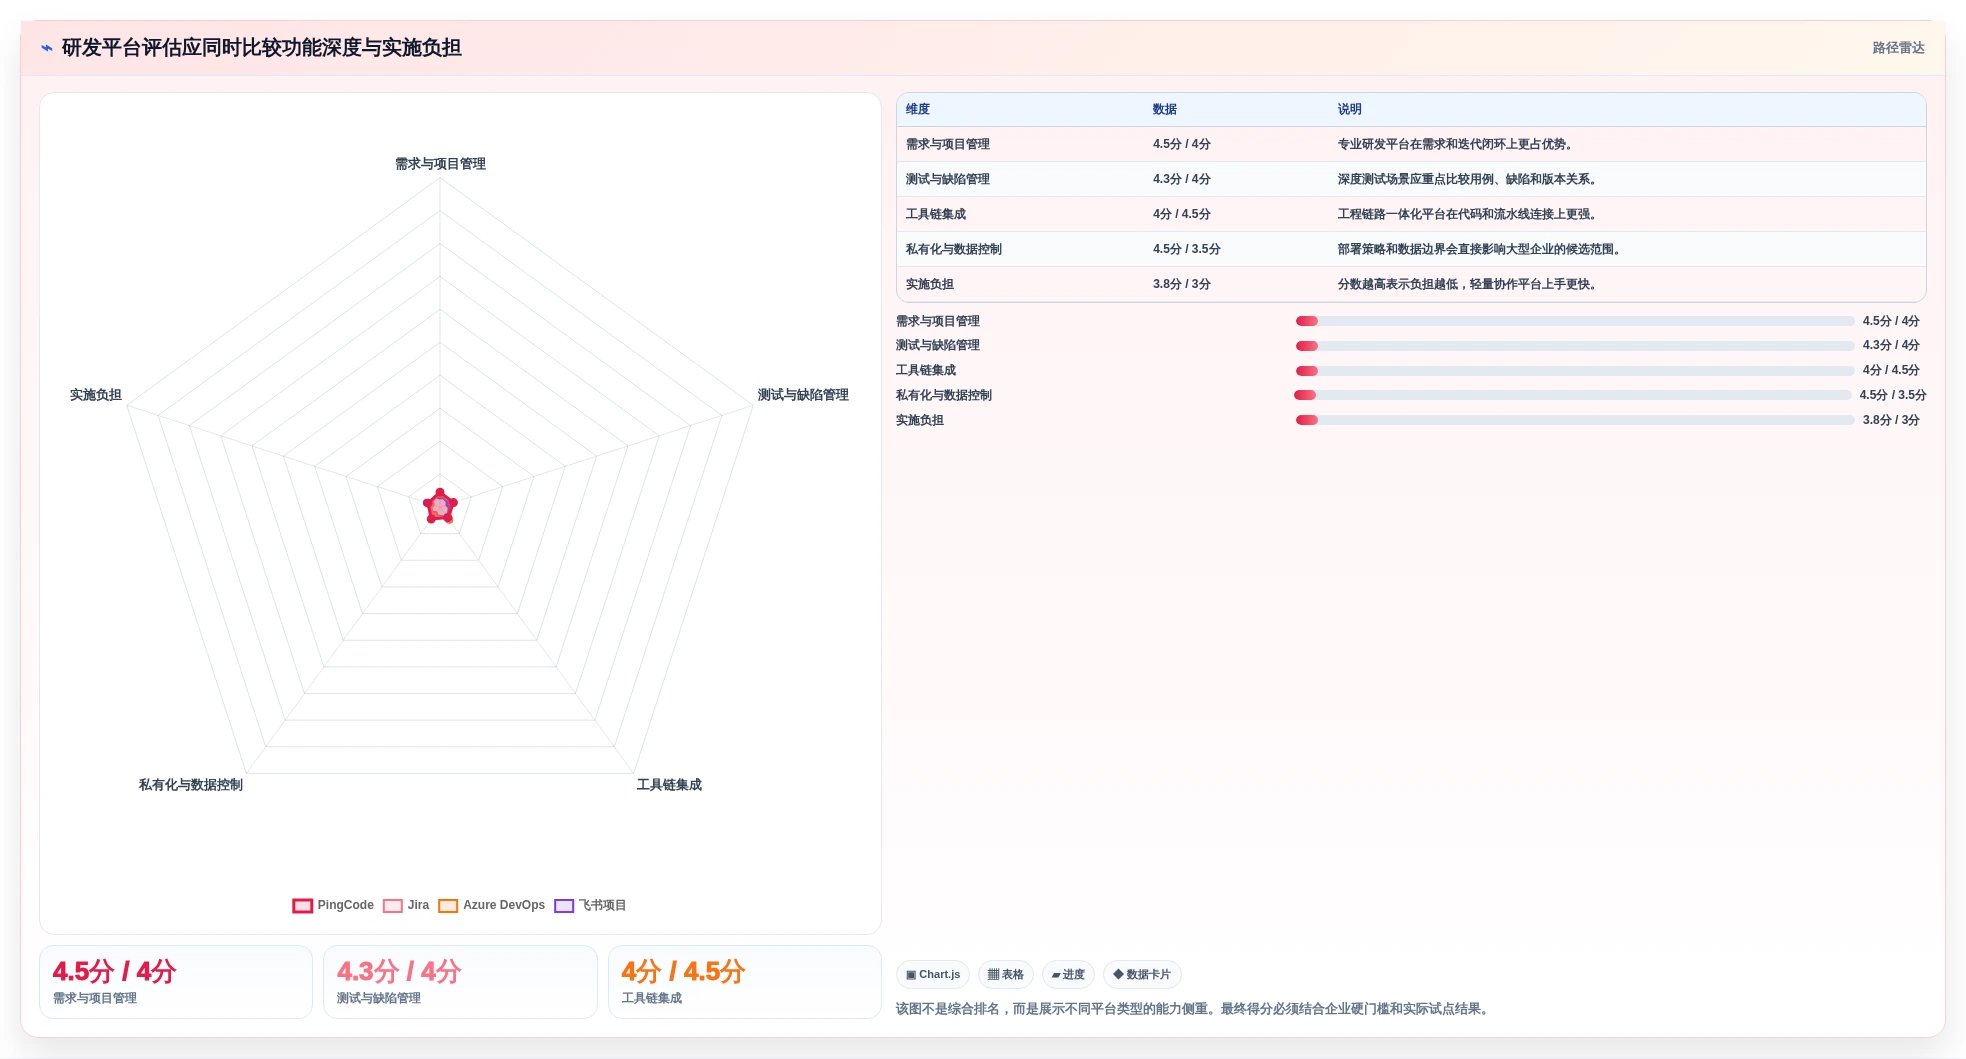Click the 路径雷达 label at top right
Screen dimensions: 1966x1059
(1898, 48)
